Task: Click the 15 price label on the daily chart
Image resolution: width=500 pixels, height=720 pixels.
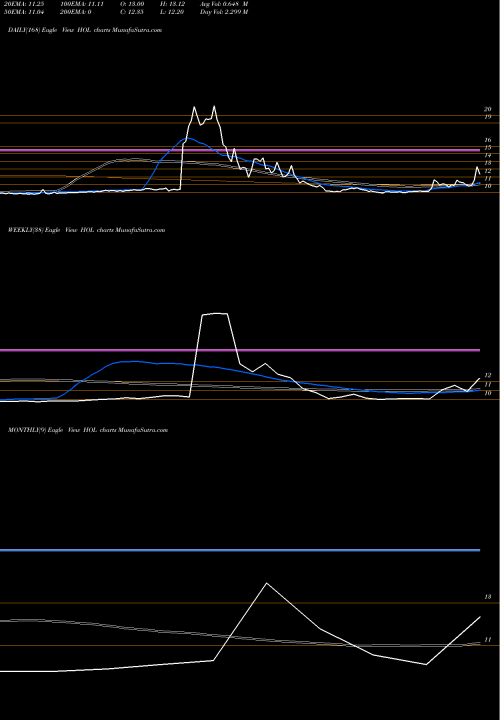Action: [488, 148]
